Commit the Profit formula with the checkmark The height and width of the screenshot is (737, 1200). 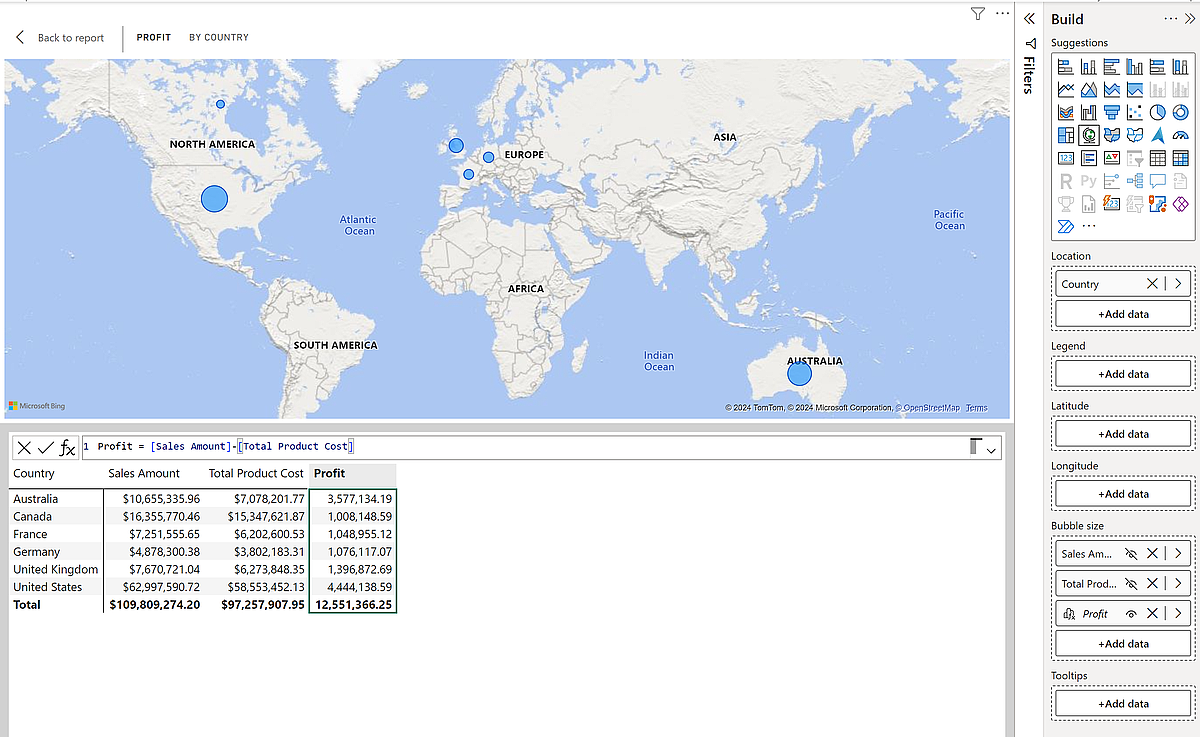click(44, 447)
